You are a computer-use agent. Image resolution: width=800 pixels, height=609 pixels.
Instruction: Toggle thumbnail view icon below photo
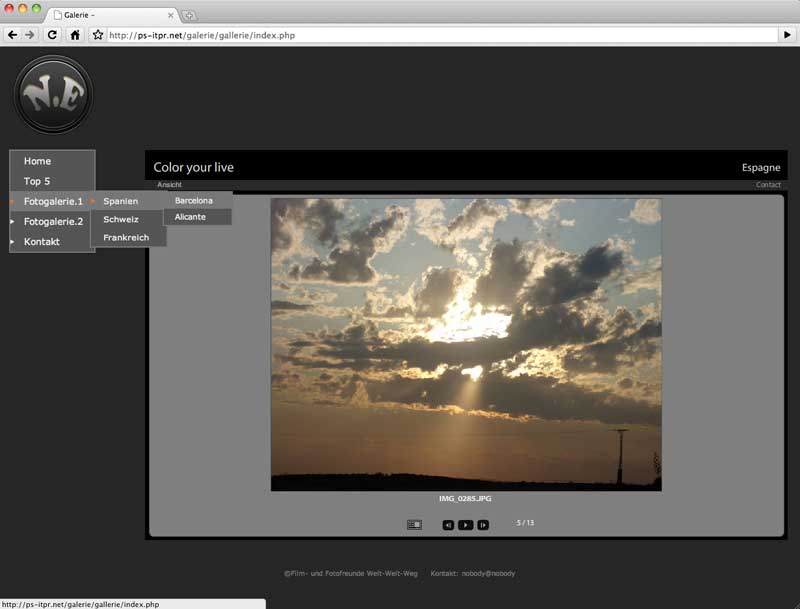[x=414, y=525]
